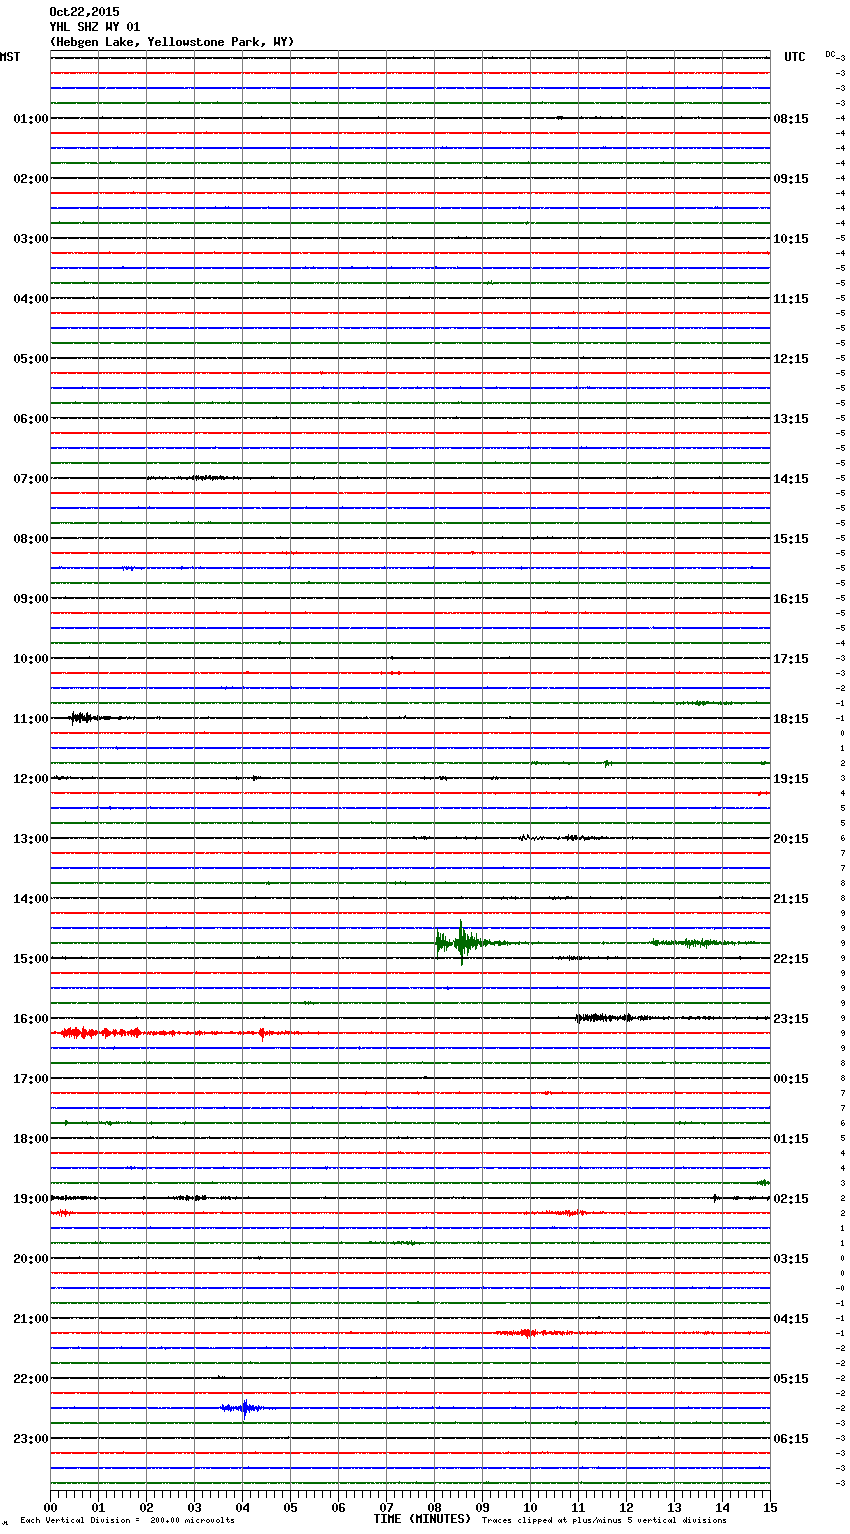Image resolution: width=850 pixels, height=1534 pixels.
Task: Select the 01:00 MST hour label
Action: click(31, 119)
